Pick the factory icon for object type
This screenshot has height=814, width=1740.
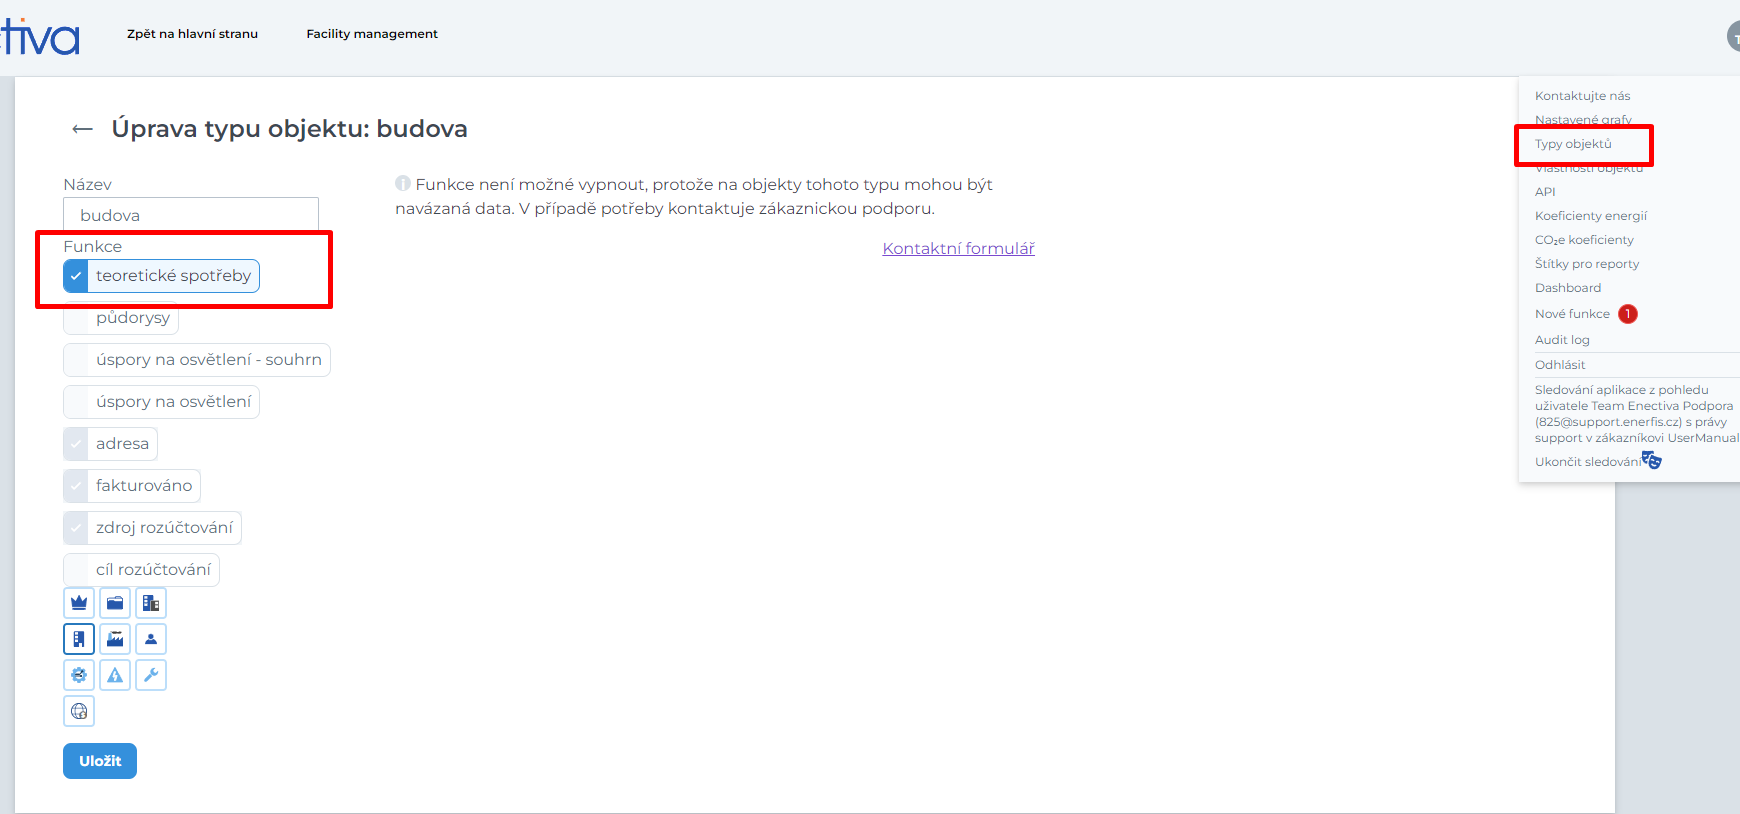[x=115, y=639]
